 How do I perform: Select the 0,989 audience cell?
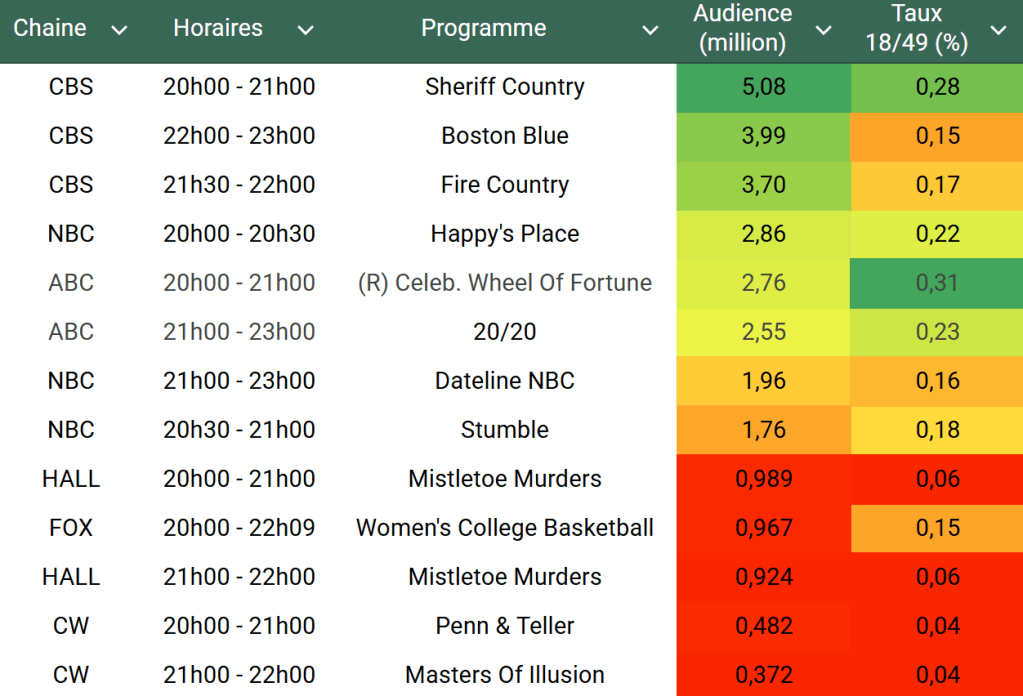pos(764,479)
